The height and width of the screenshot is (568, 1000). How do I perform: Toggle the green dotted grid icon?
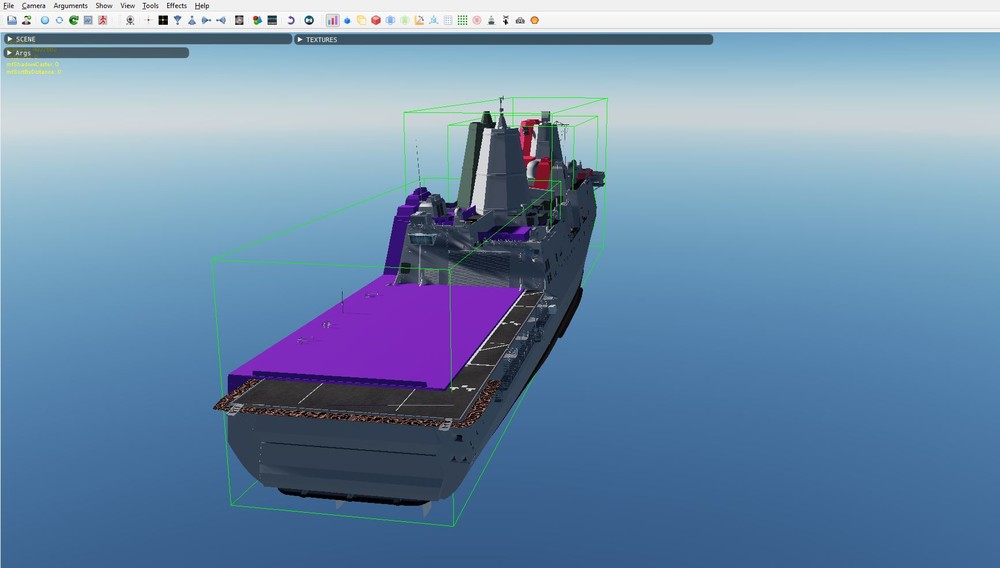(x=462, y=20)
